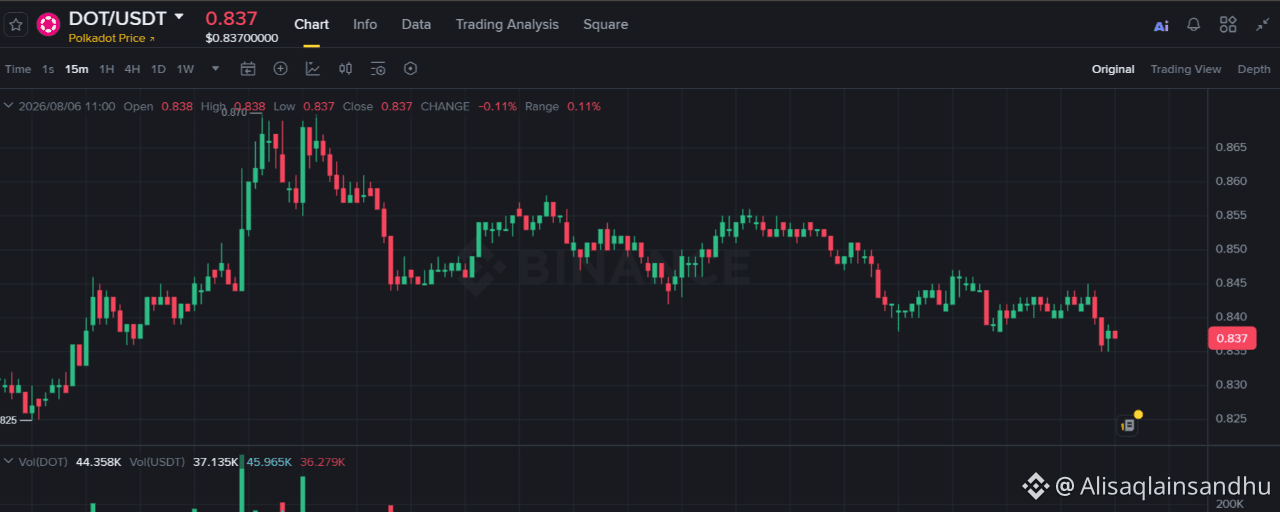The image size is (1280, 512).
Task: Open the AI assistant icon
Action: 1161,26
